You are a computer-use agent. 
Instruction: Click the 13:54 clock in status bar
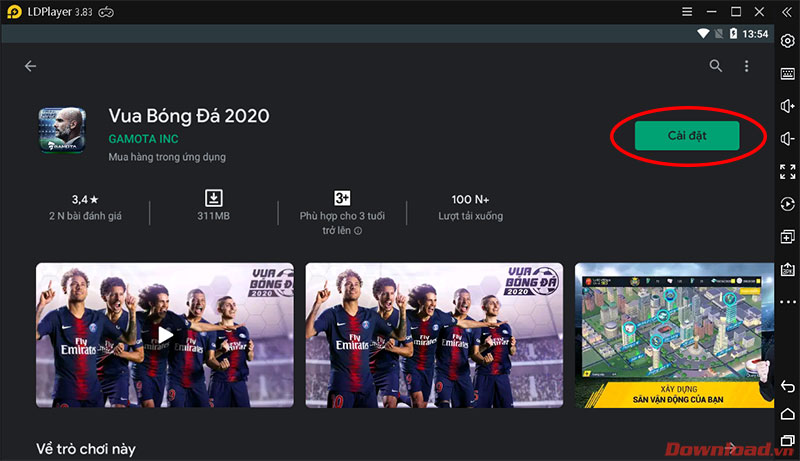click(755, 34)
